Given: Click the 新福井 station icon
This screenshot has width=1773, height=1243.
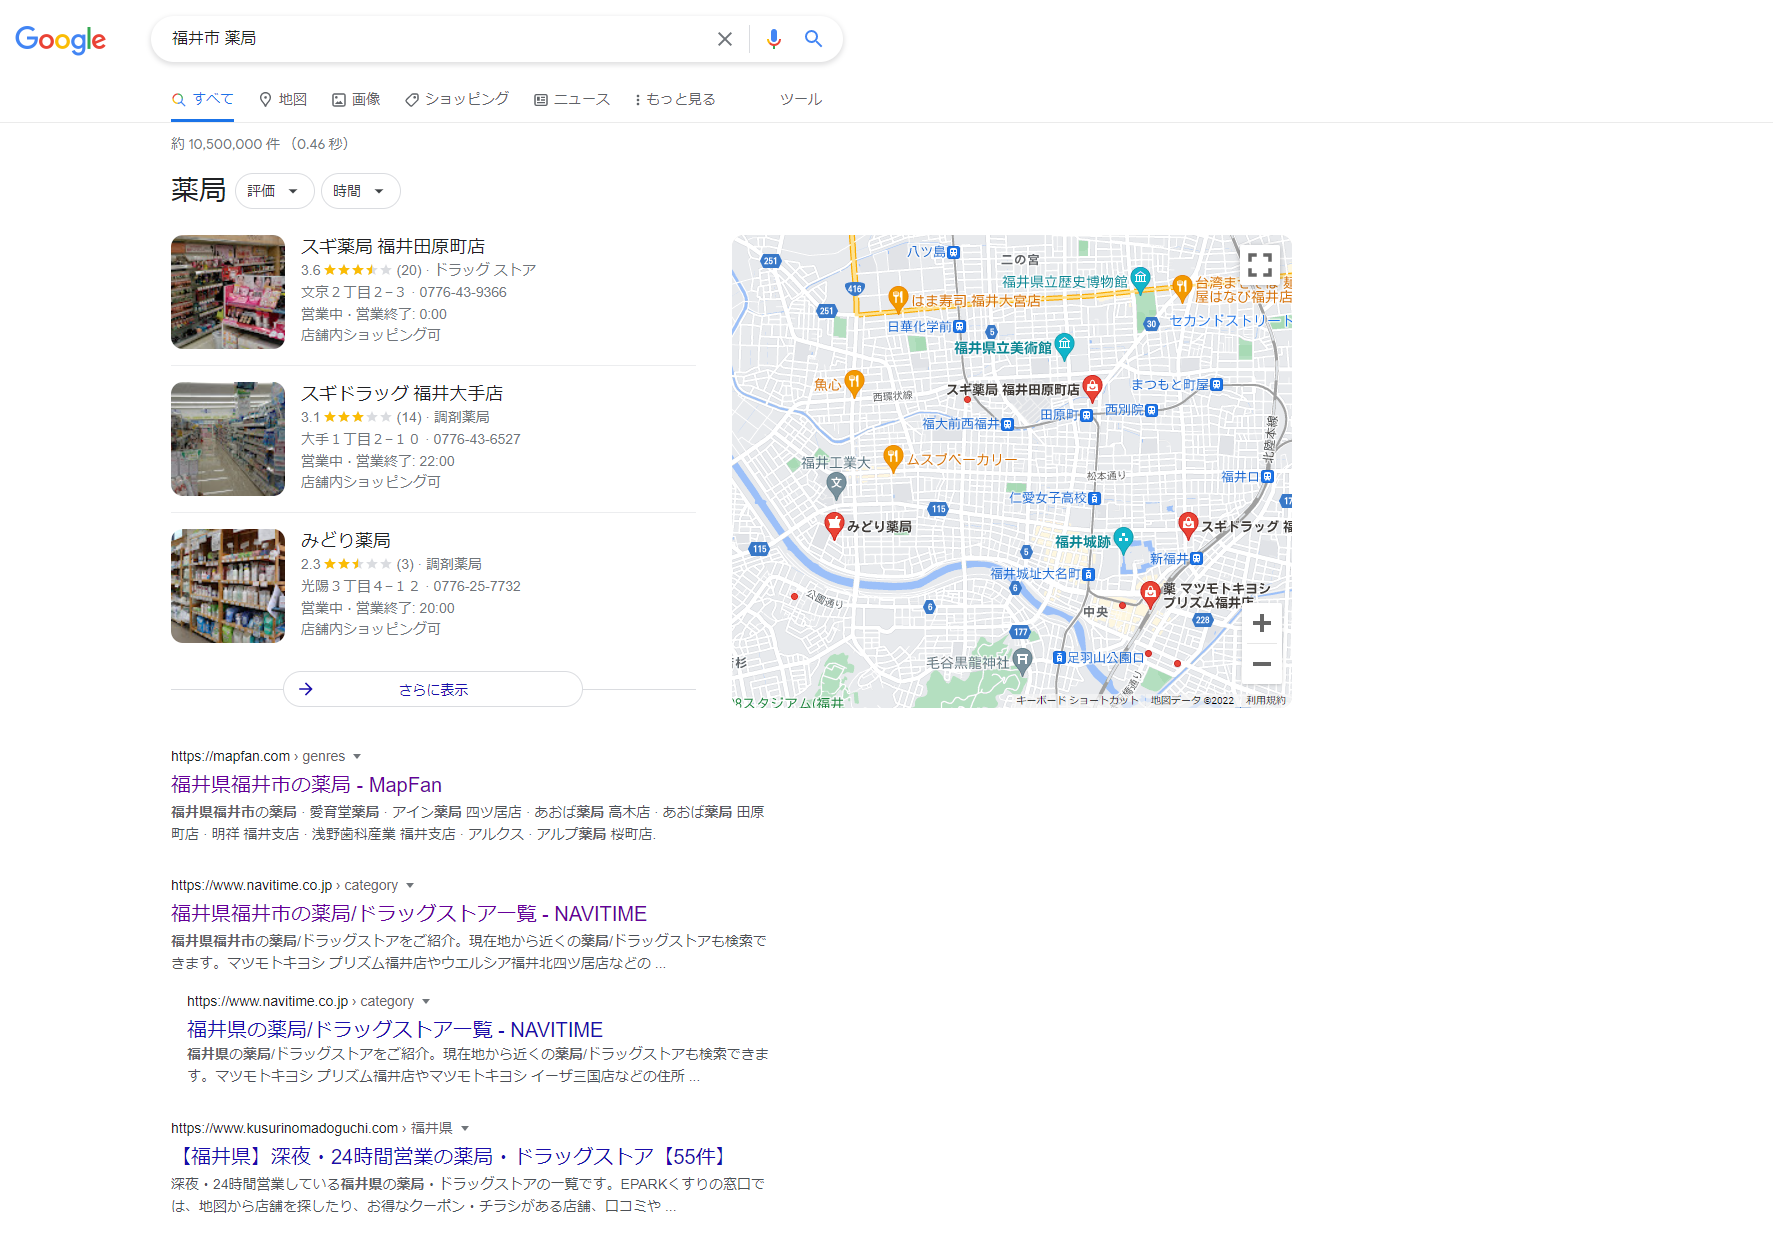Looking at the screenshot, I should (1197, 558).
